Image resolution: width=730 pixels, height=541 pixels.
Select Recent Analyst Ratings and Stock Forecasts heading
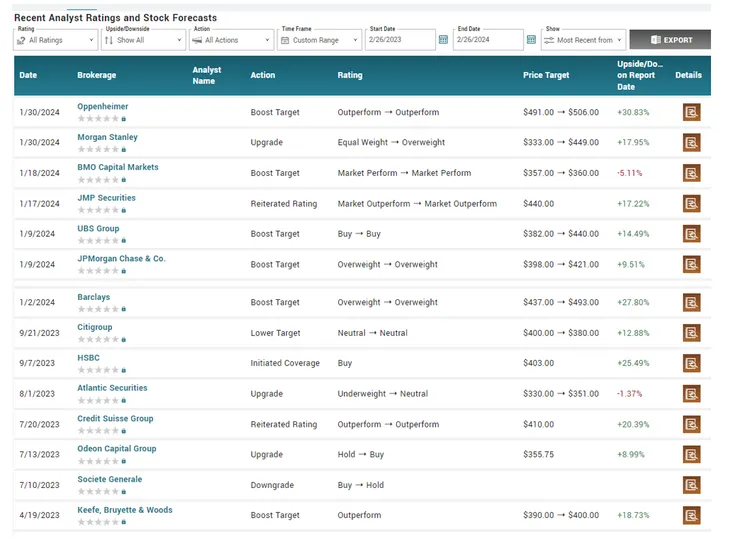point(115,18)
